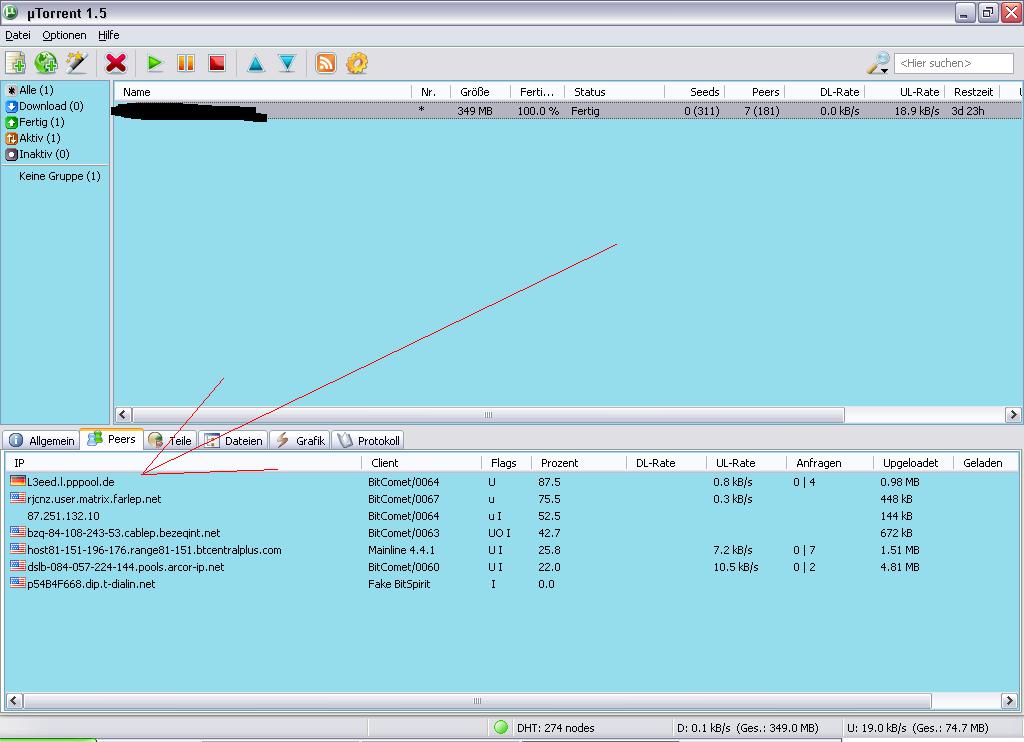Select the 349 MB torrent row
This screenshot has height=742, width=1024.
coord(567,111)
